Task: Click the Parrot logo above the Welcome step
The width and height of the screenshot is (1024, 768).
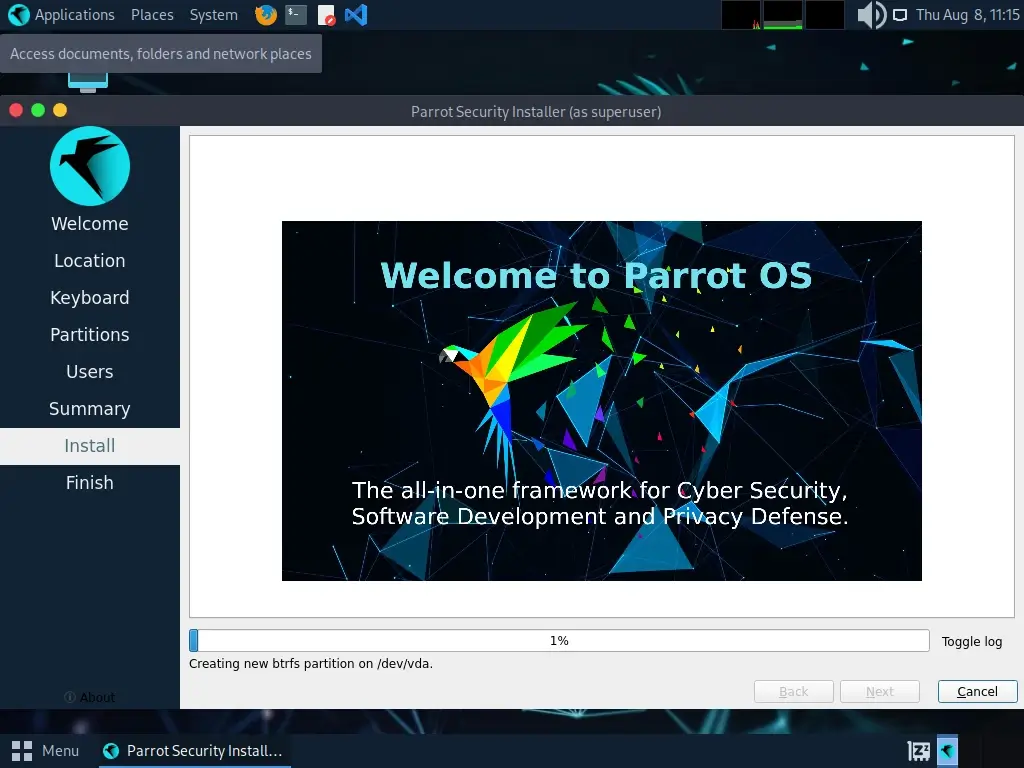Action: tap(89, 166)
